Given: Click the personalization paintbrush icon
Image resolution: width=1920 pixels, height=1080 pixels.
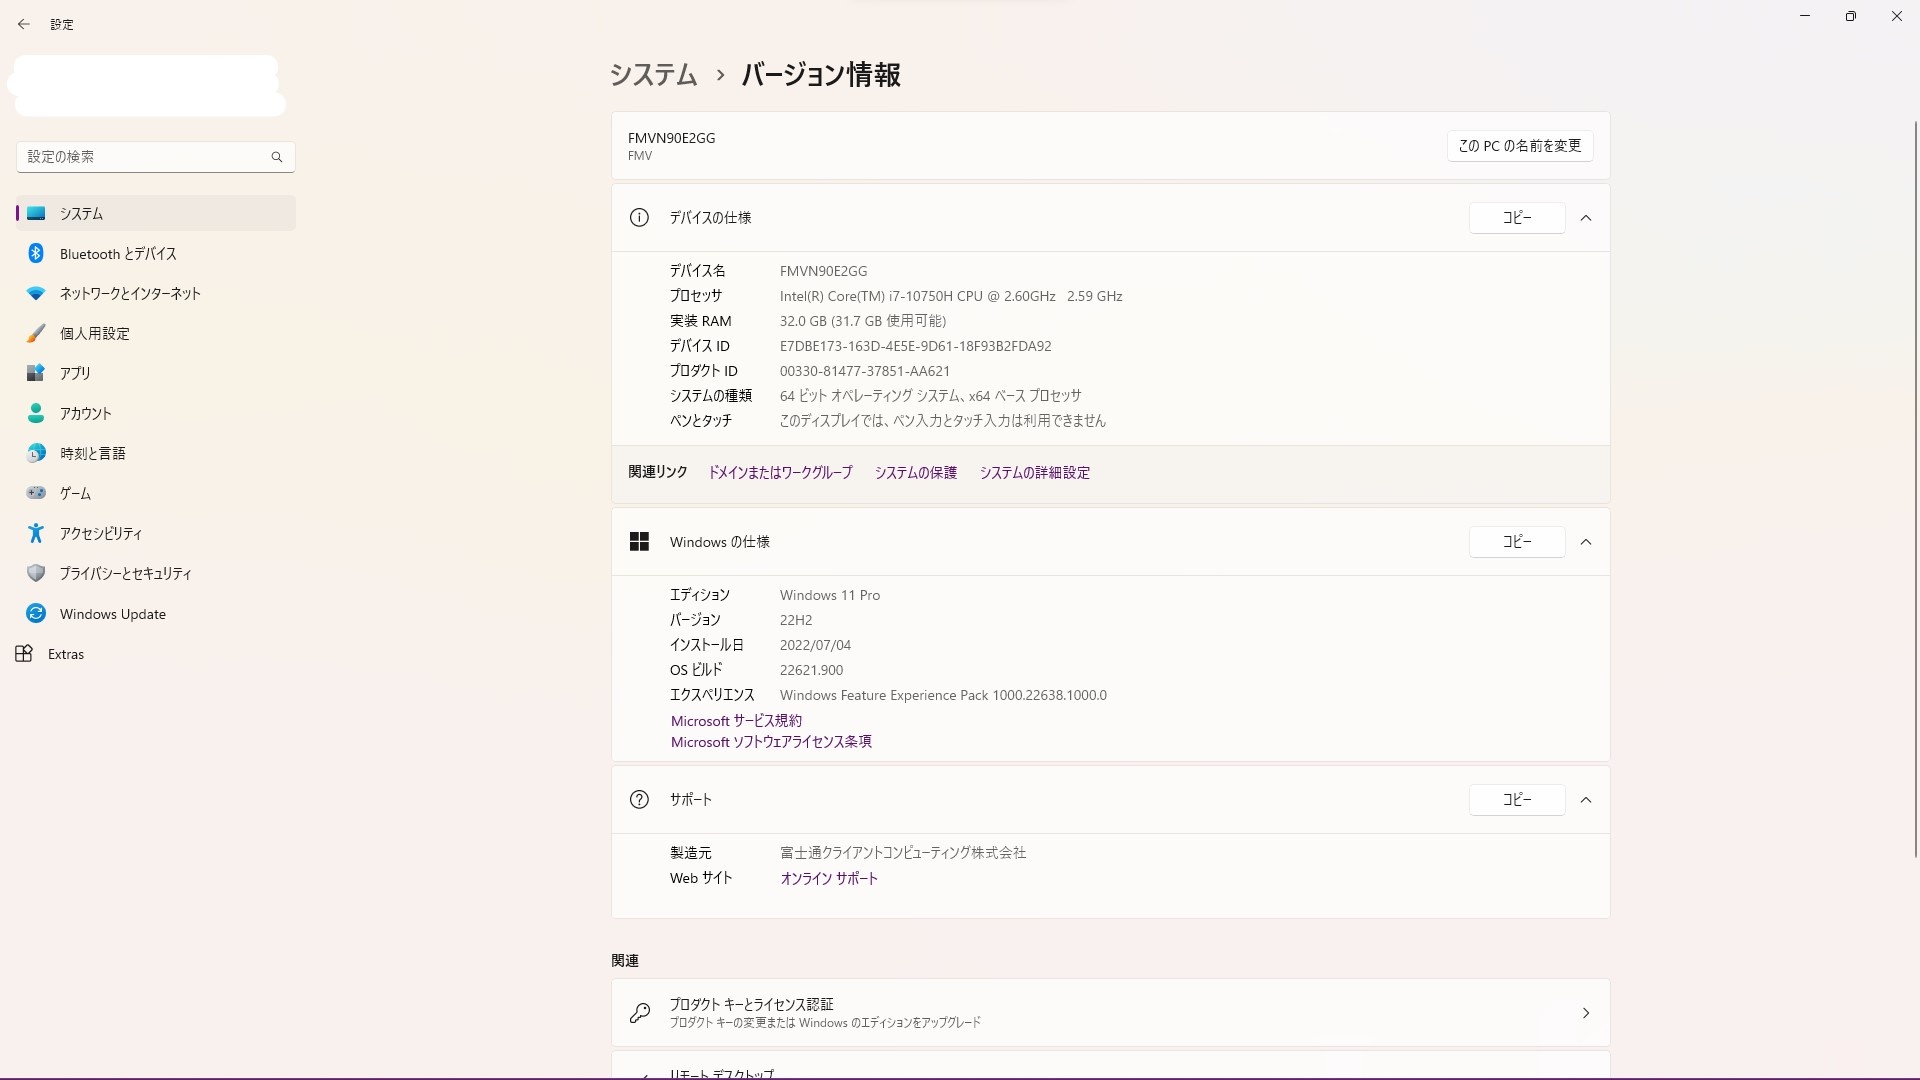Looking at the screenshot, I should pyautogui.click(x=36, y=333).
